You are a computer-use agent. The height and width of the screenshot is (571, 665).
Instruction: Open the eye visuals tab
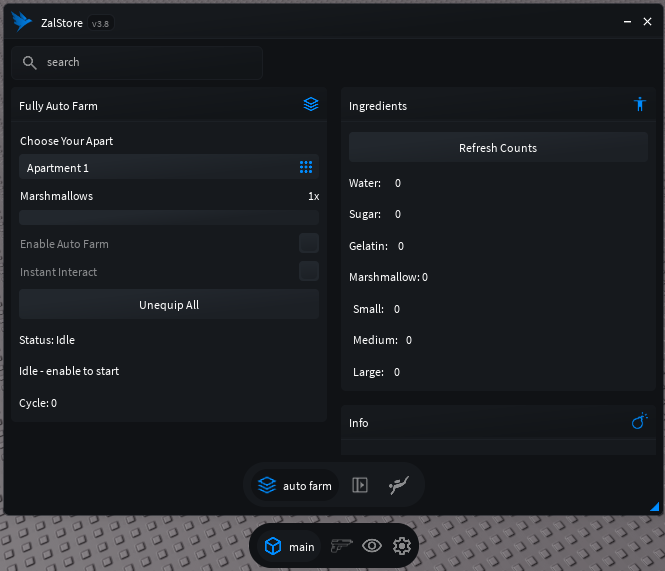click(372, 546)
